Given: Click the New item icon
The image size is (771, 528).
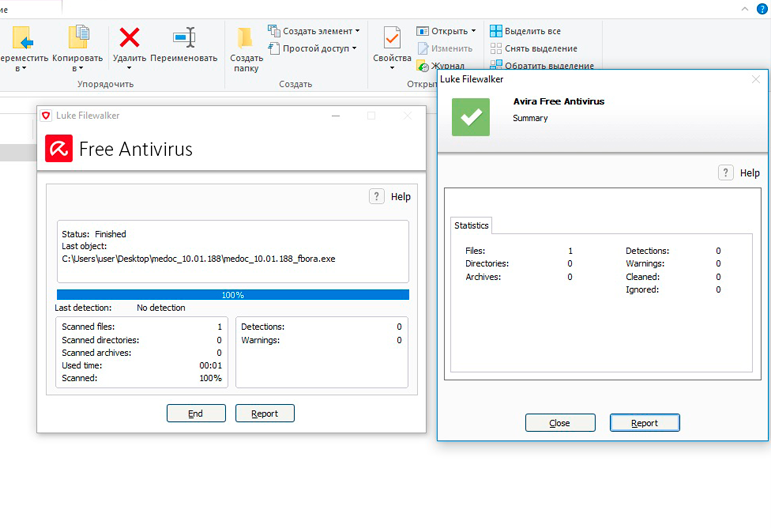Looking at the screenshot, I should (x=274, y=31).
